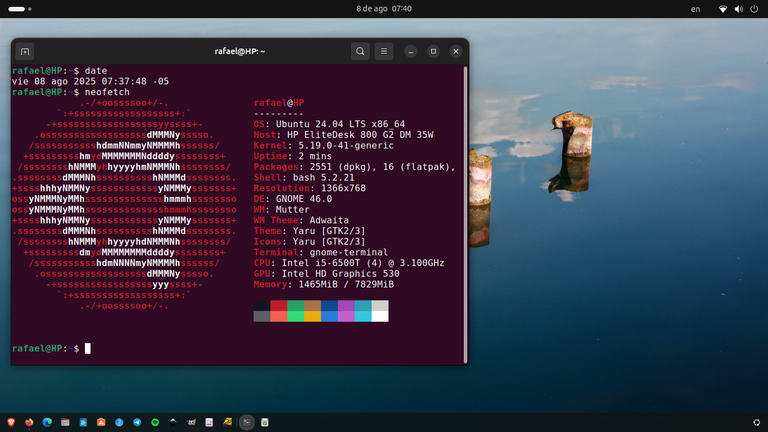Click the dark blue swatch in top row

(x=329, y=306)
